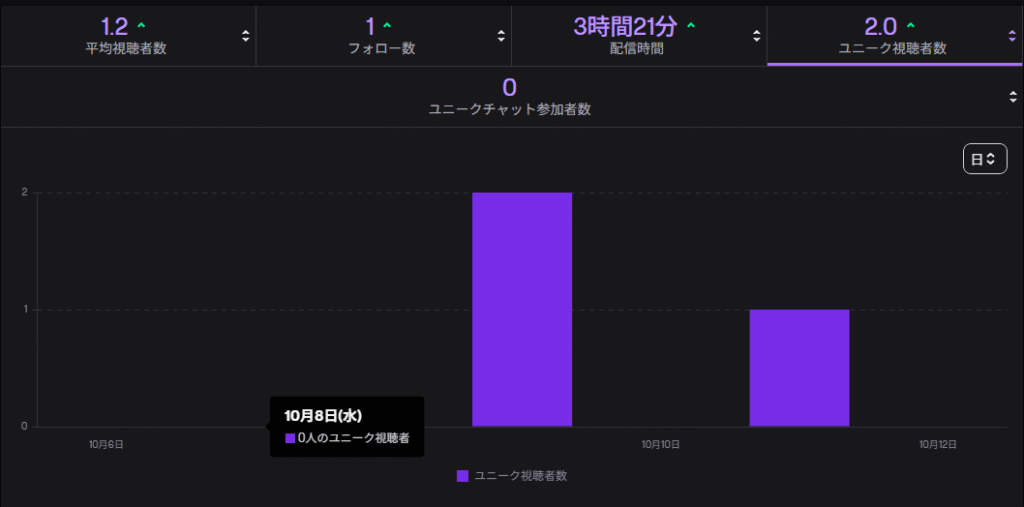Screen dimensions: 1024x507
Task: Expand the ユニークチャット参加者数 selector arrows
Action: (1012, 97)
